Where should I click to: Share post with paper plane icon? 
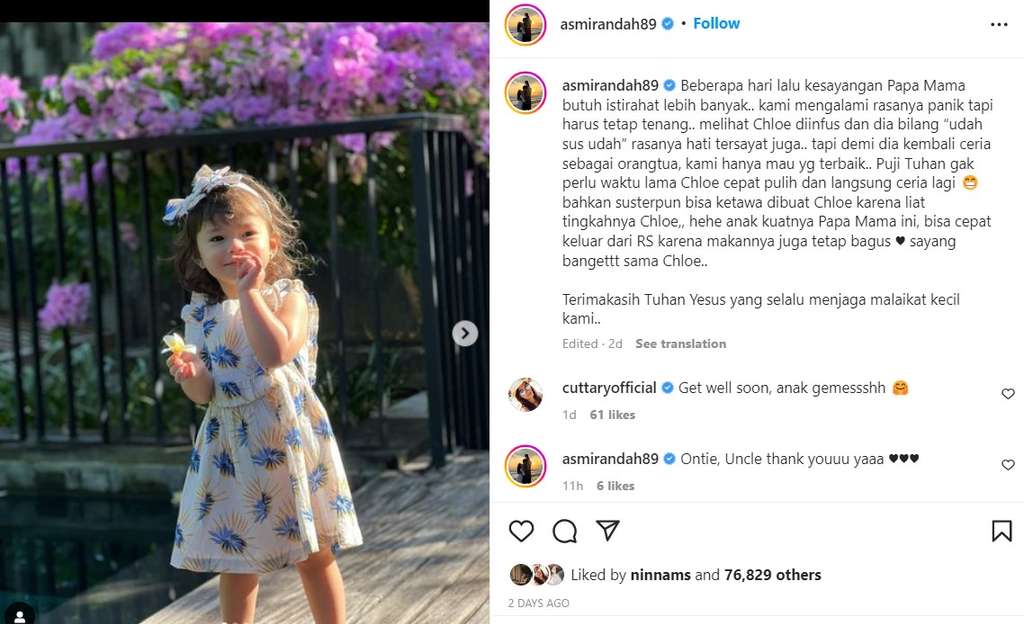coord(607,530)
